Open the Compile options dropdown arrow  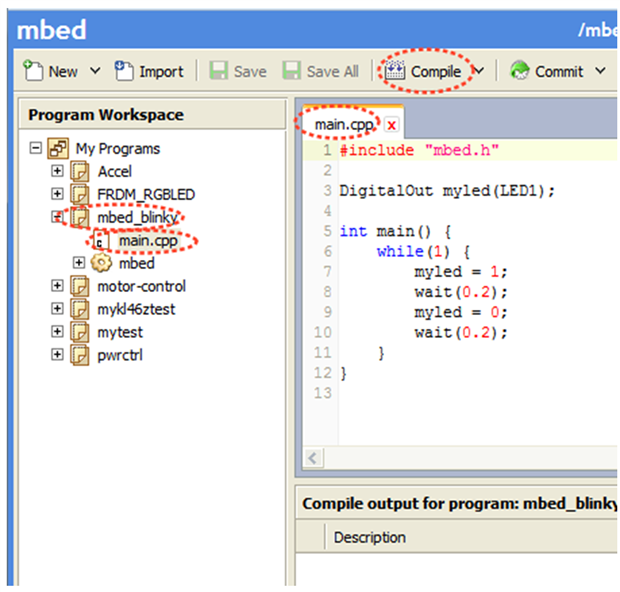click(x=479, y=71)
